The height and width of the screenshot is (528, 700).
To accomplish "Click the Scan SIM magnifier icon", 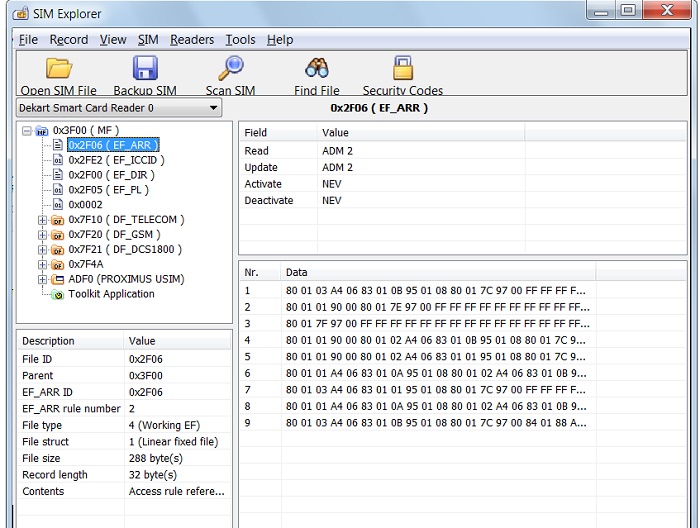I will 231,68.
